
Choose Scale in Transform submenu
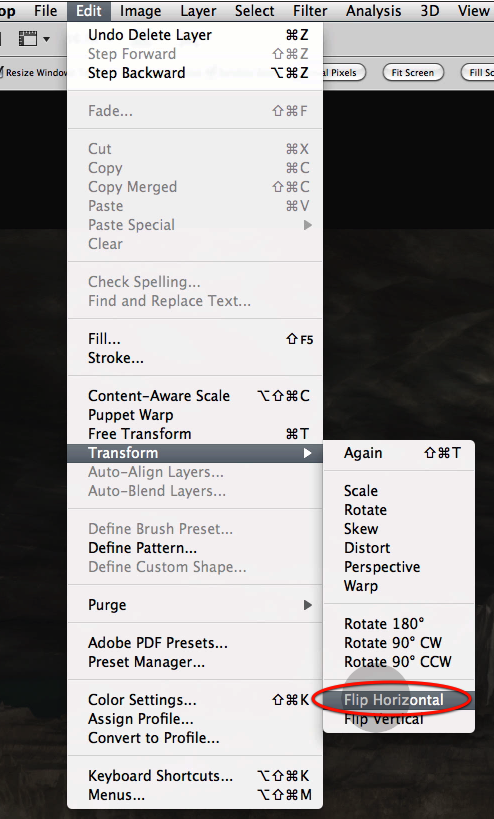coord(399,491)
